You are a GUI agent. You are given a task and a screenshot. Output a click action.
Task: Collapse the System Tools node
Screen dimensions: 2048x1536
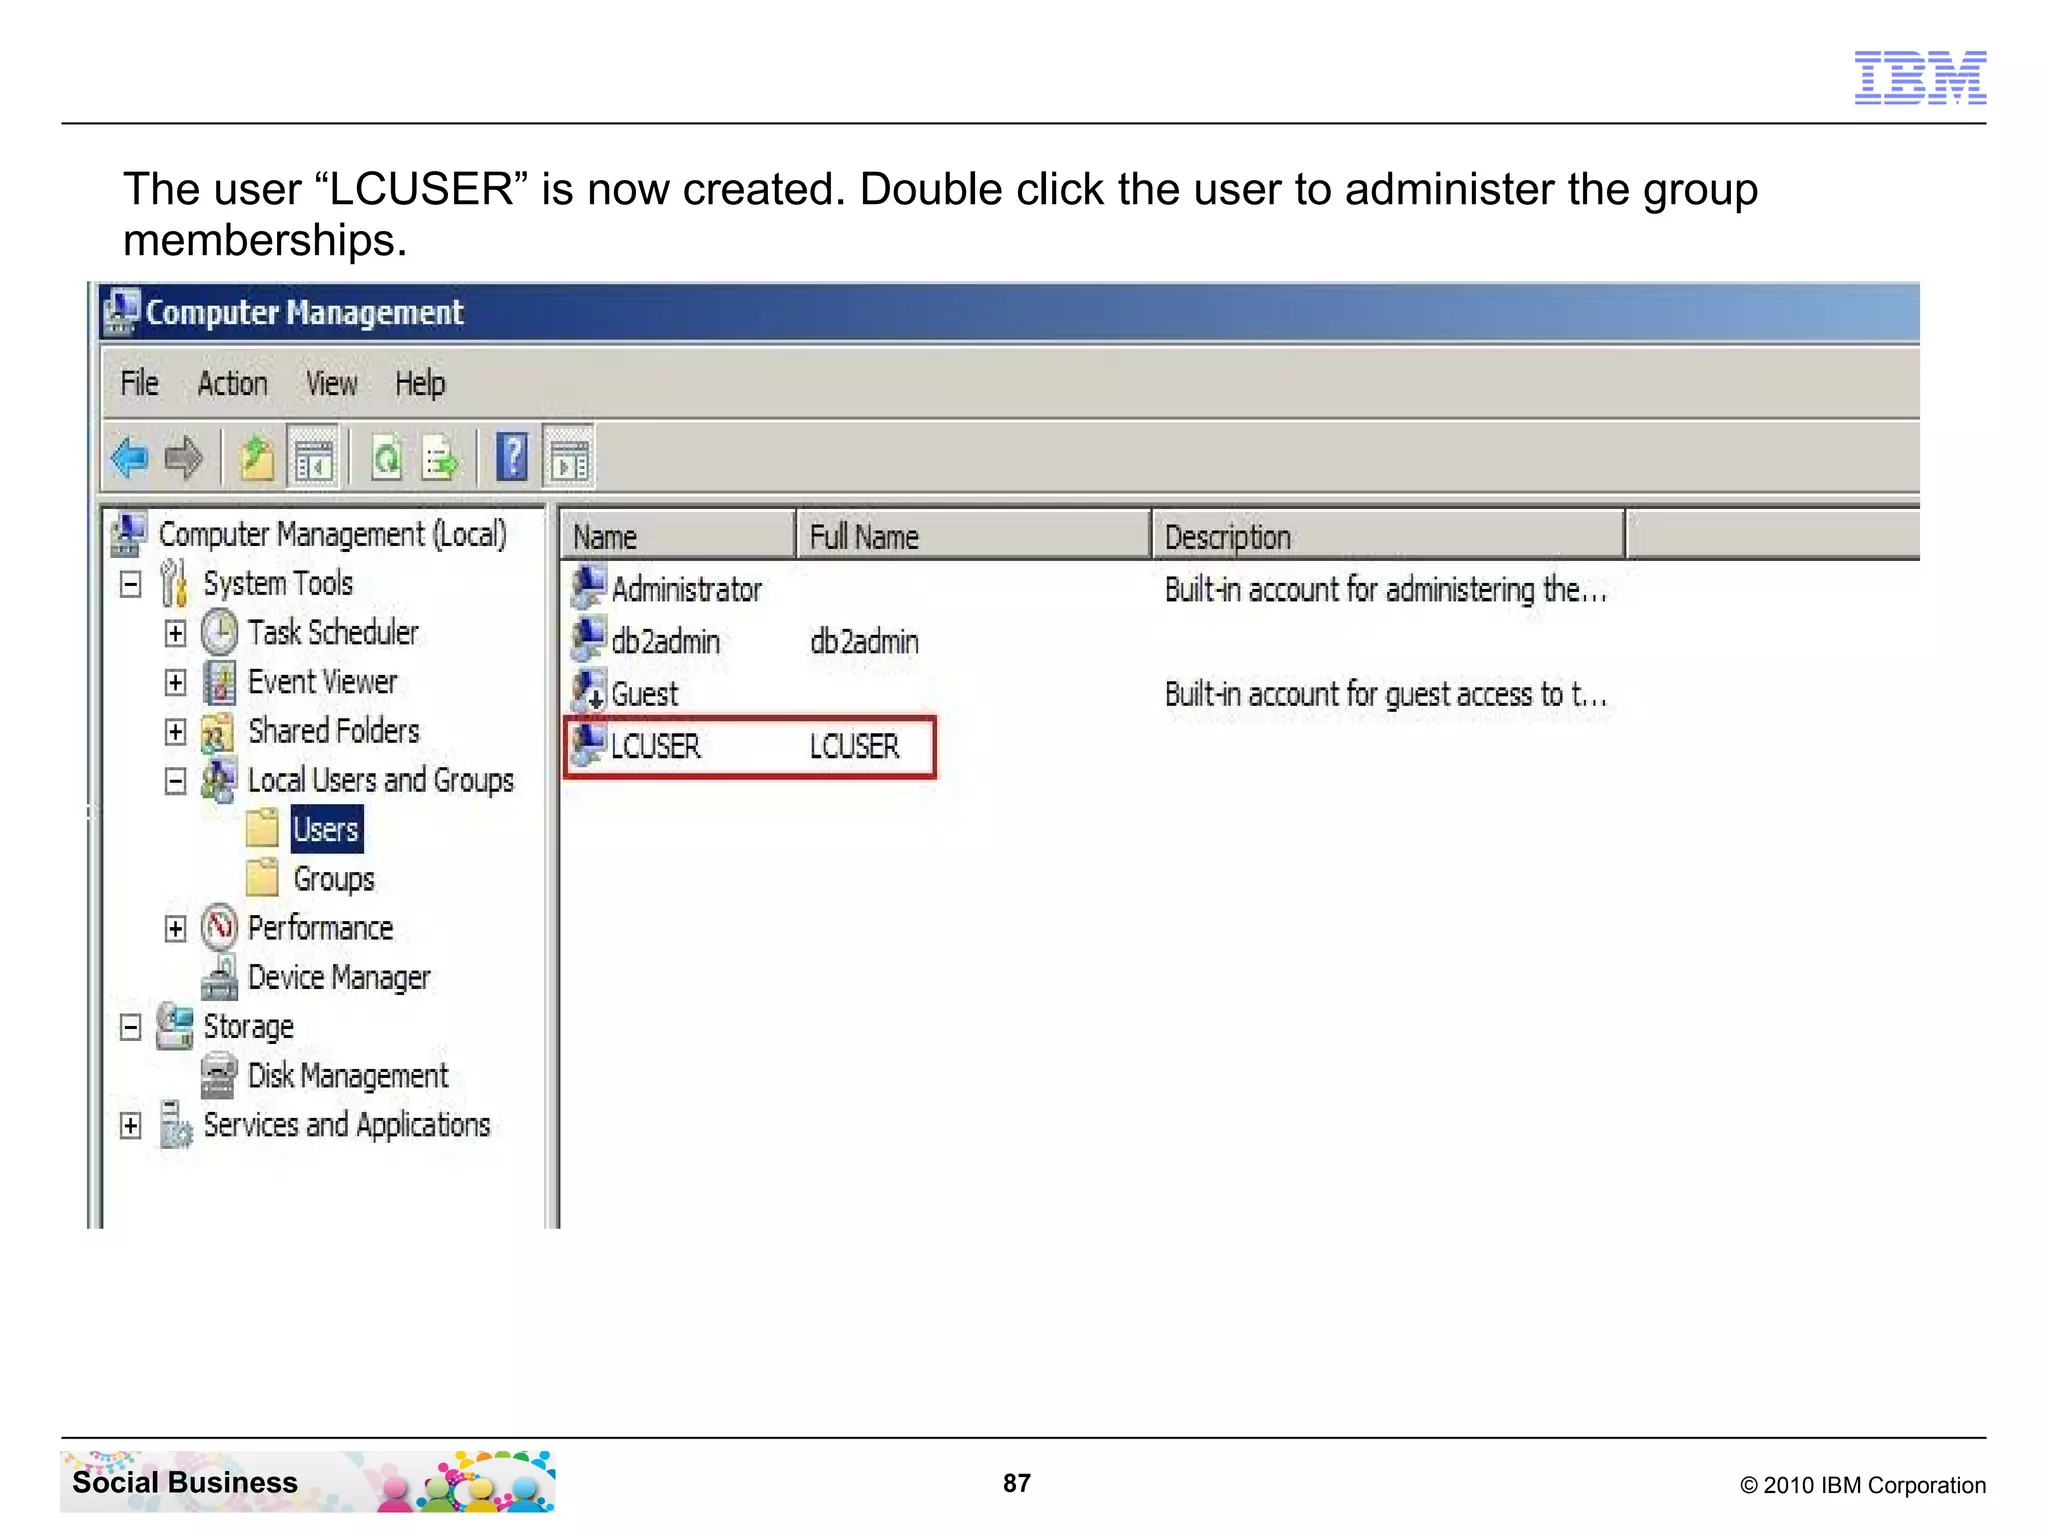(131, 584)
